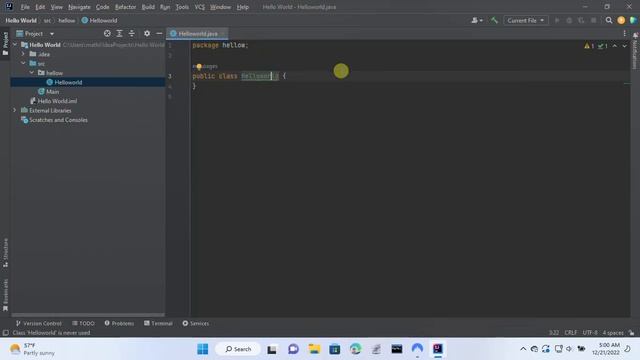Click Expand All in Project panel
This screenshot has width=640, height=360.
[x=119, y=33]
